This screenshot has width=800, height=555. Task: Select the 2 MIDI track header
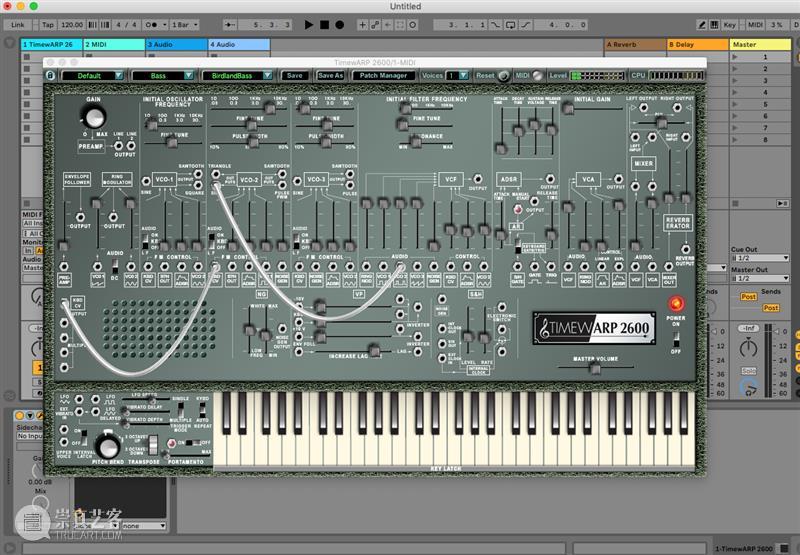pos(114,44)
